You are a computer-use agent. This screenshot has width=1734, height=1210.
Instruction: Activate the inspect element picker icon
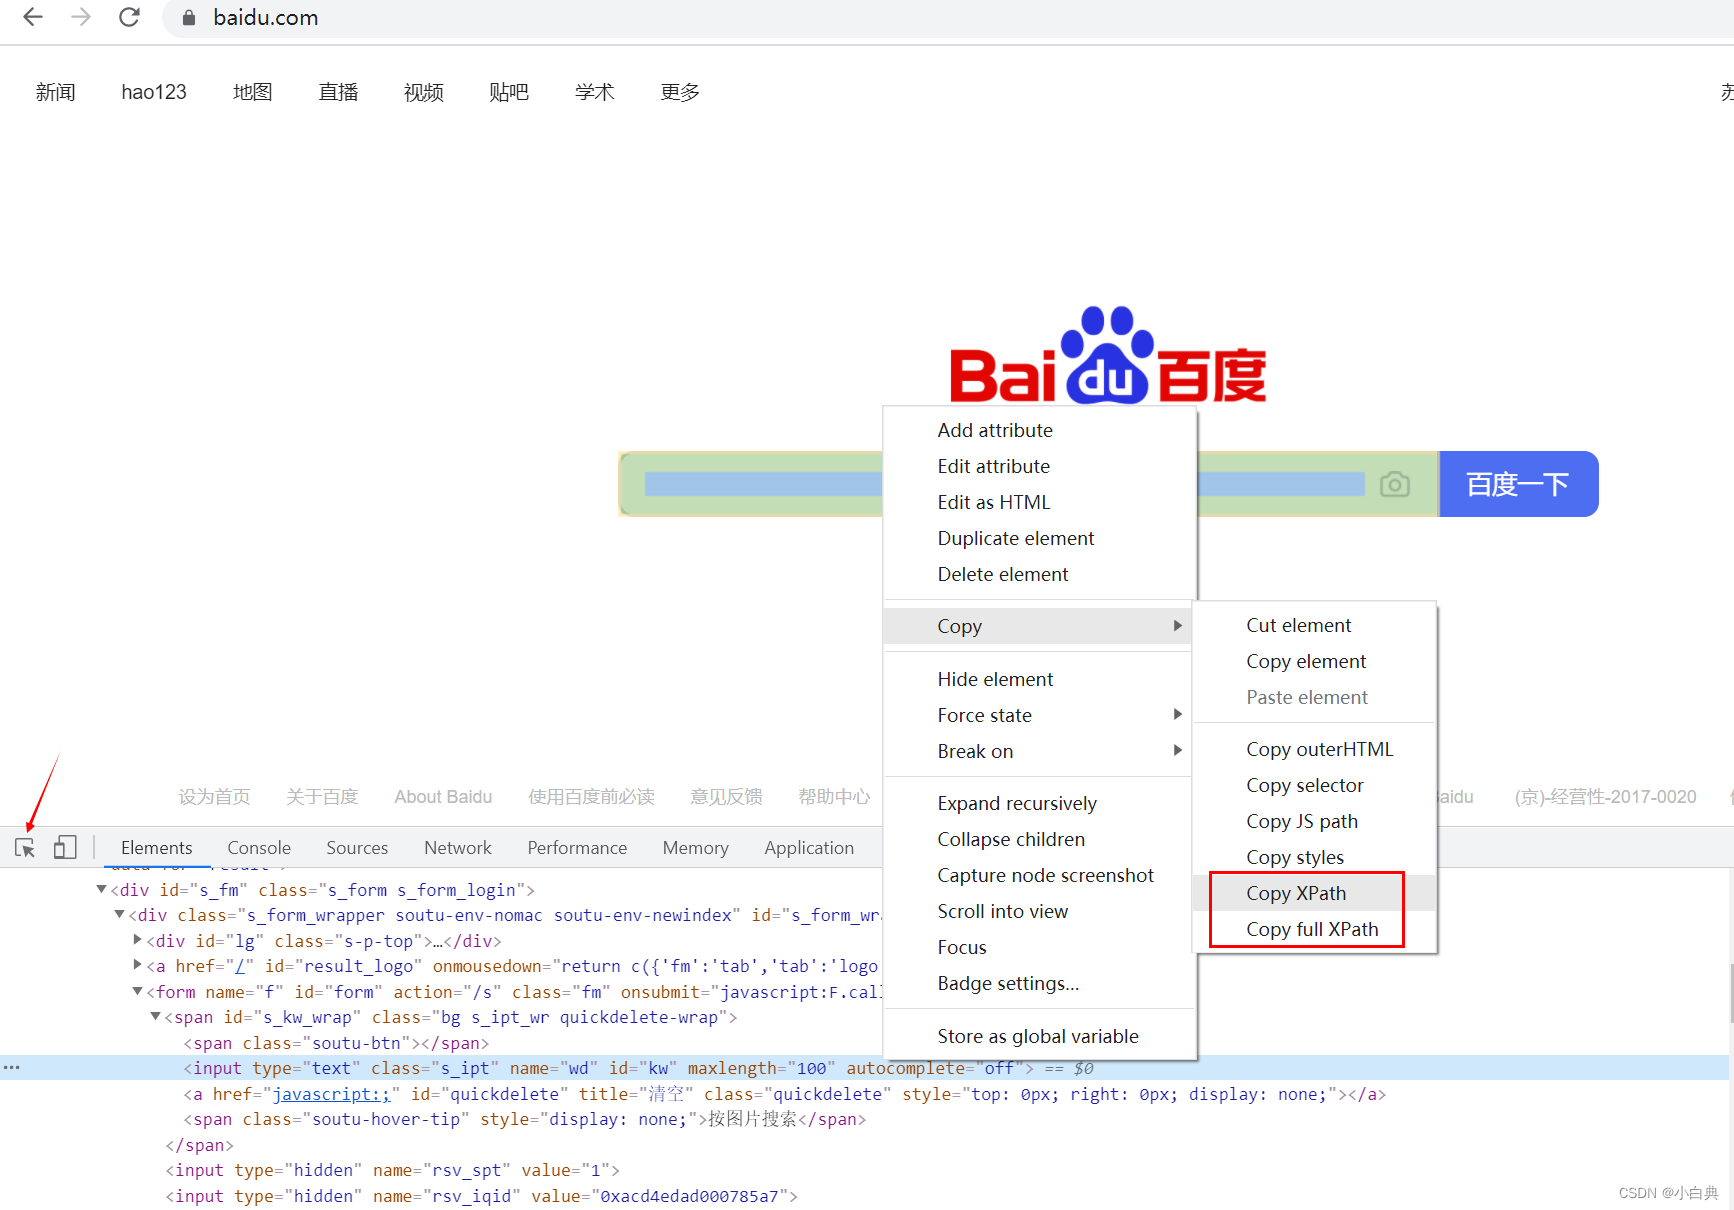click(25, 848)
